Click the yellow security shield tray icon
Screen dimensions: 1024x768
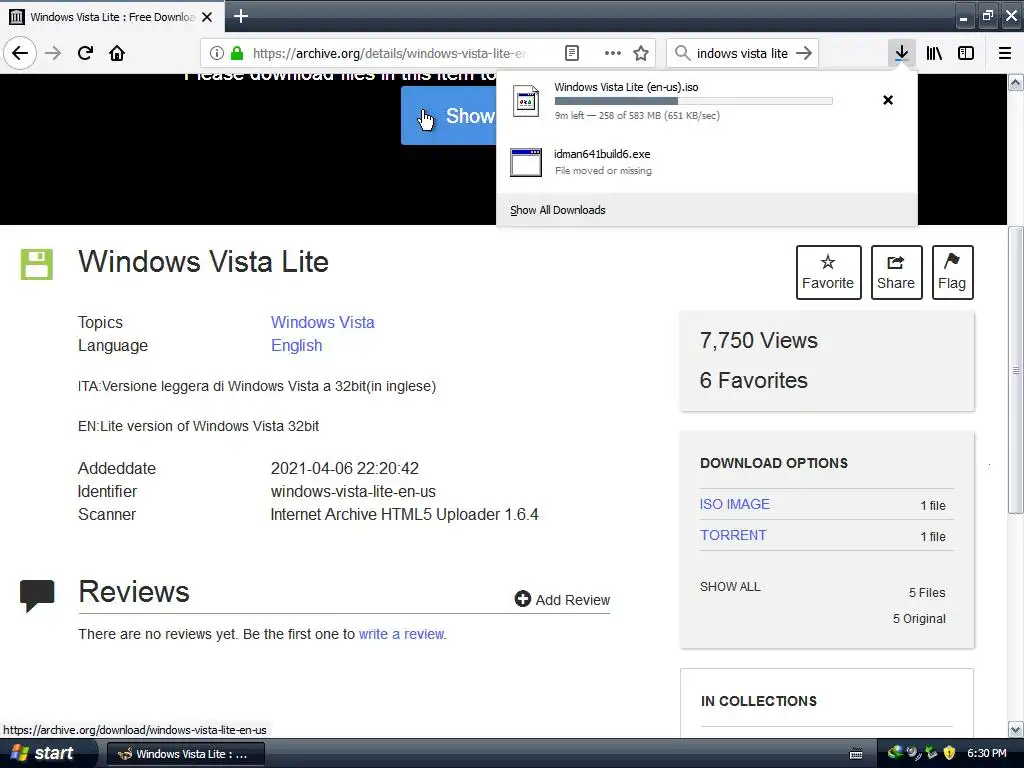click(949, 753)
